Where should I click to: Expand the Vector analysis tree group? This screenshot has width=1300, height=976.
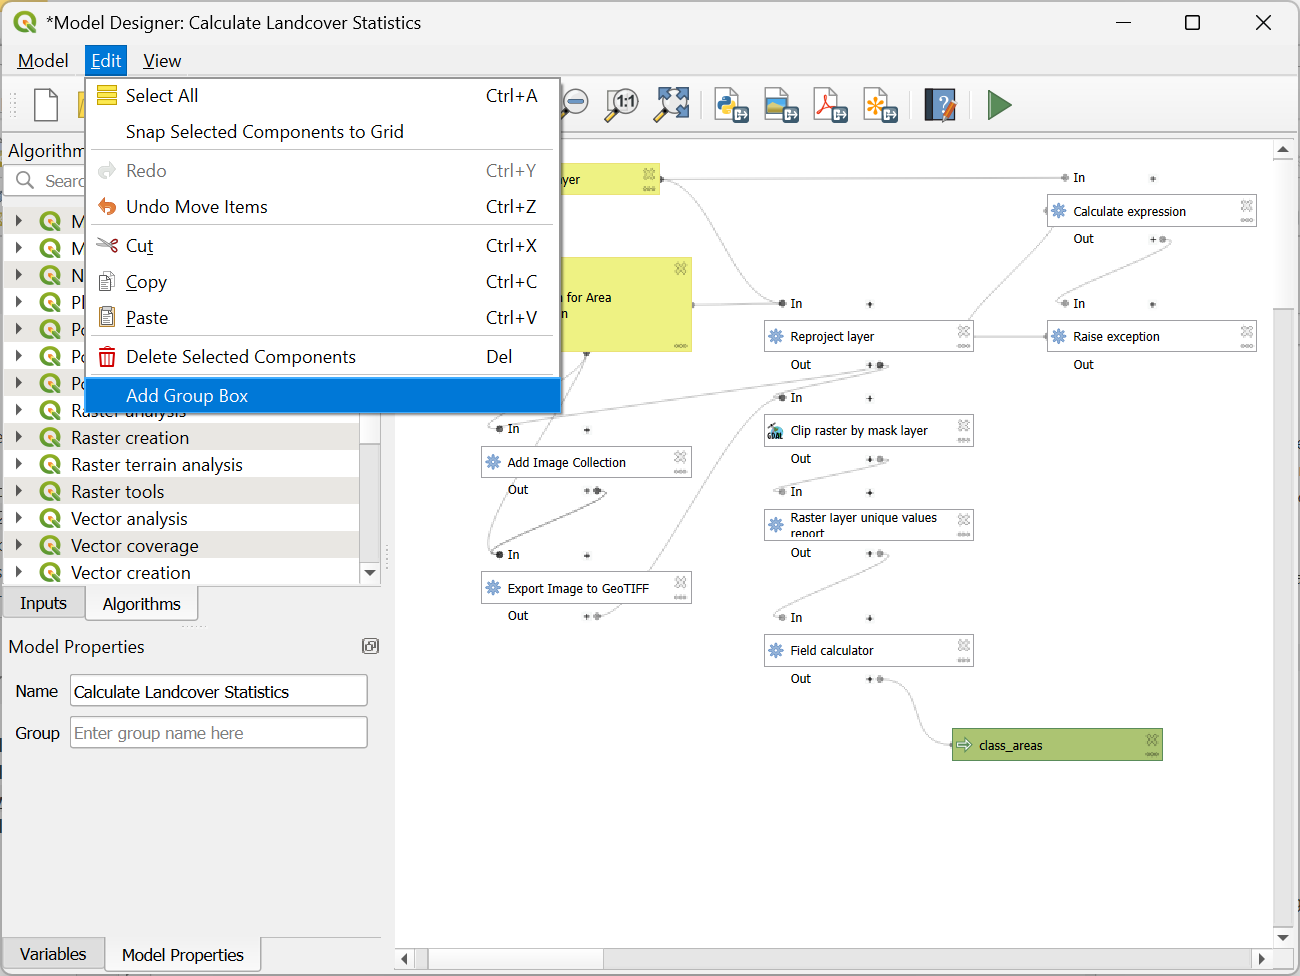click(19, 518)
